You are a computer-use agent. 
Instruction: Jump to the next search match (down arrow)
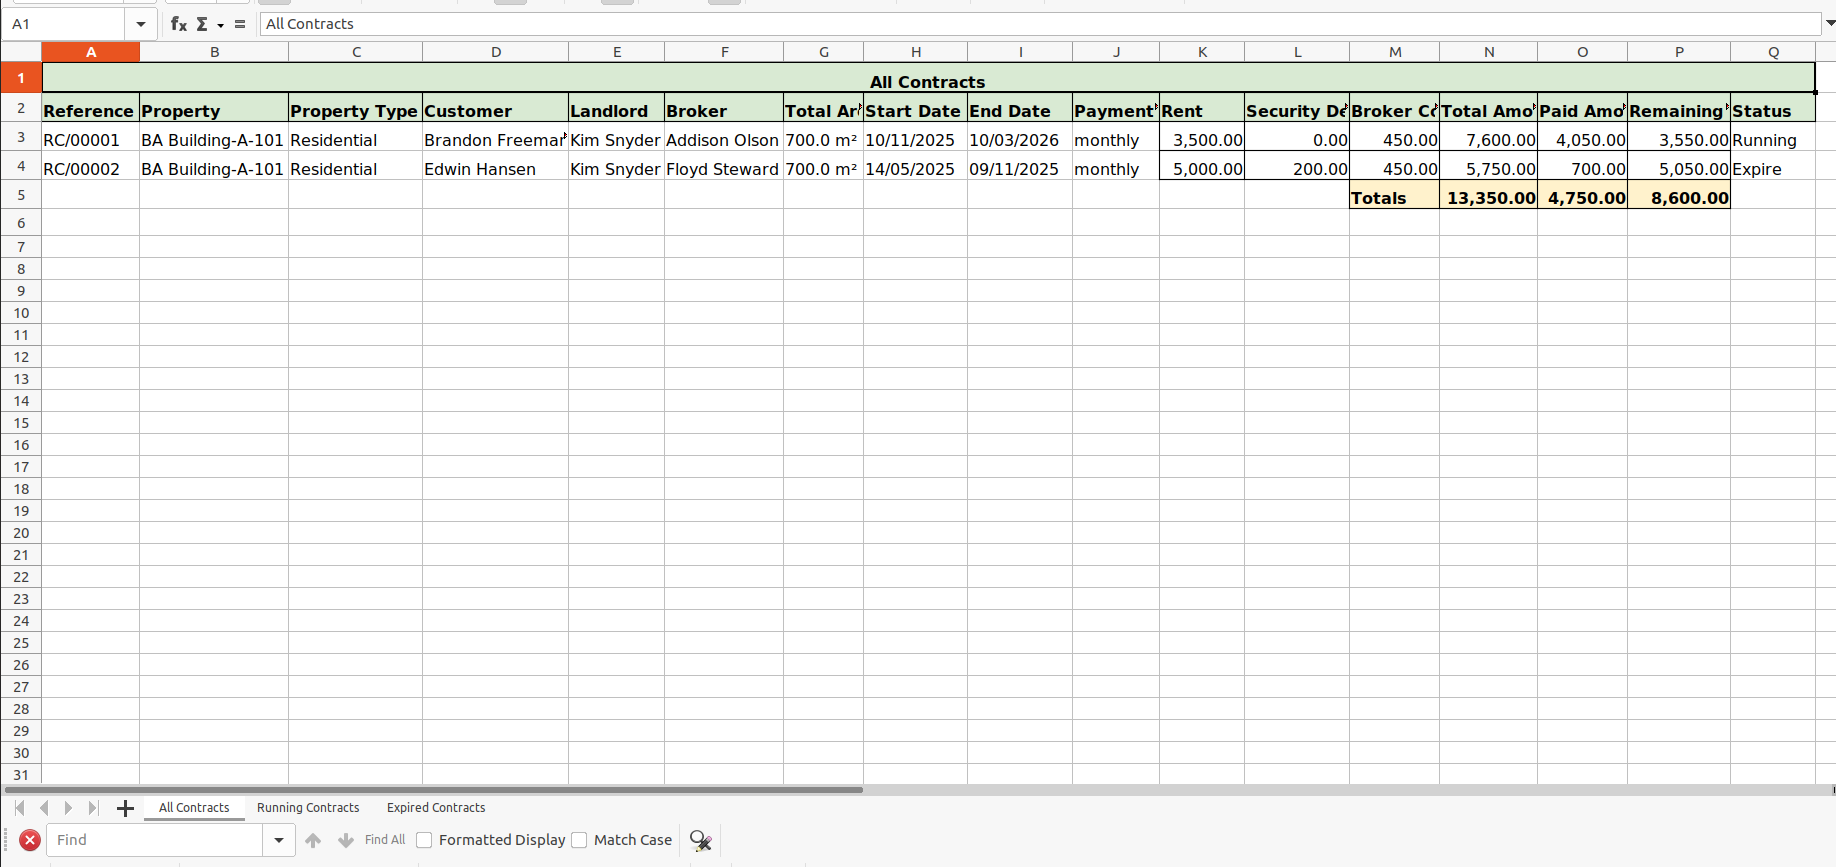point(346,840)
